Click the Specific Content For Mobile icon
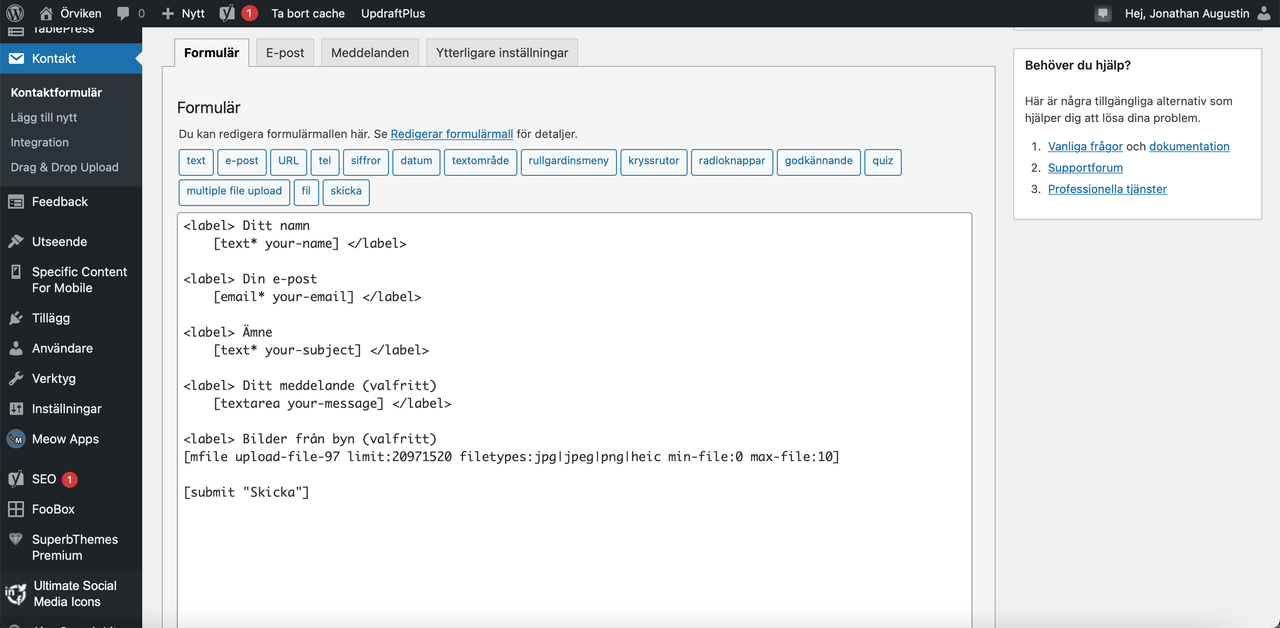Viewport: 1280px width, 628px height. tap(16, 272)
